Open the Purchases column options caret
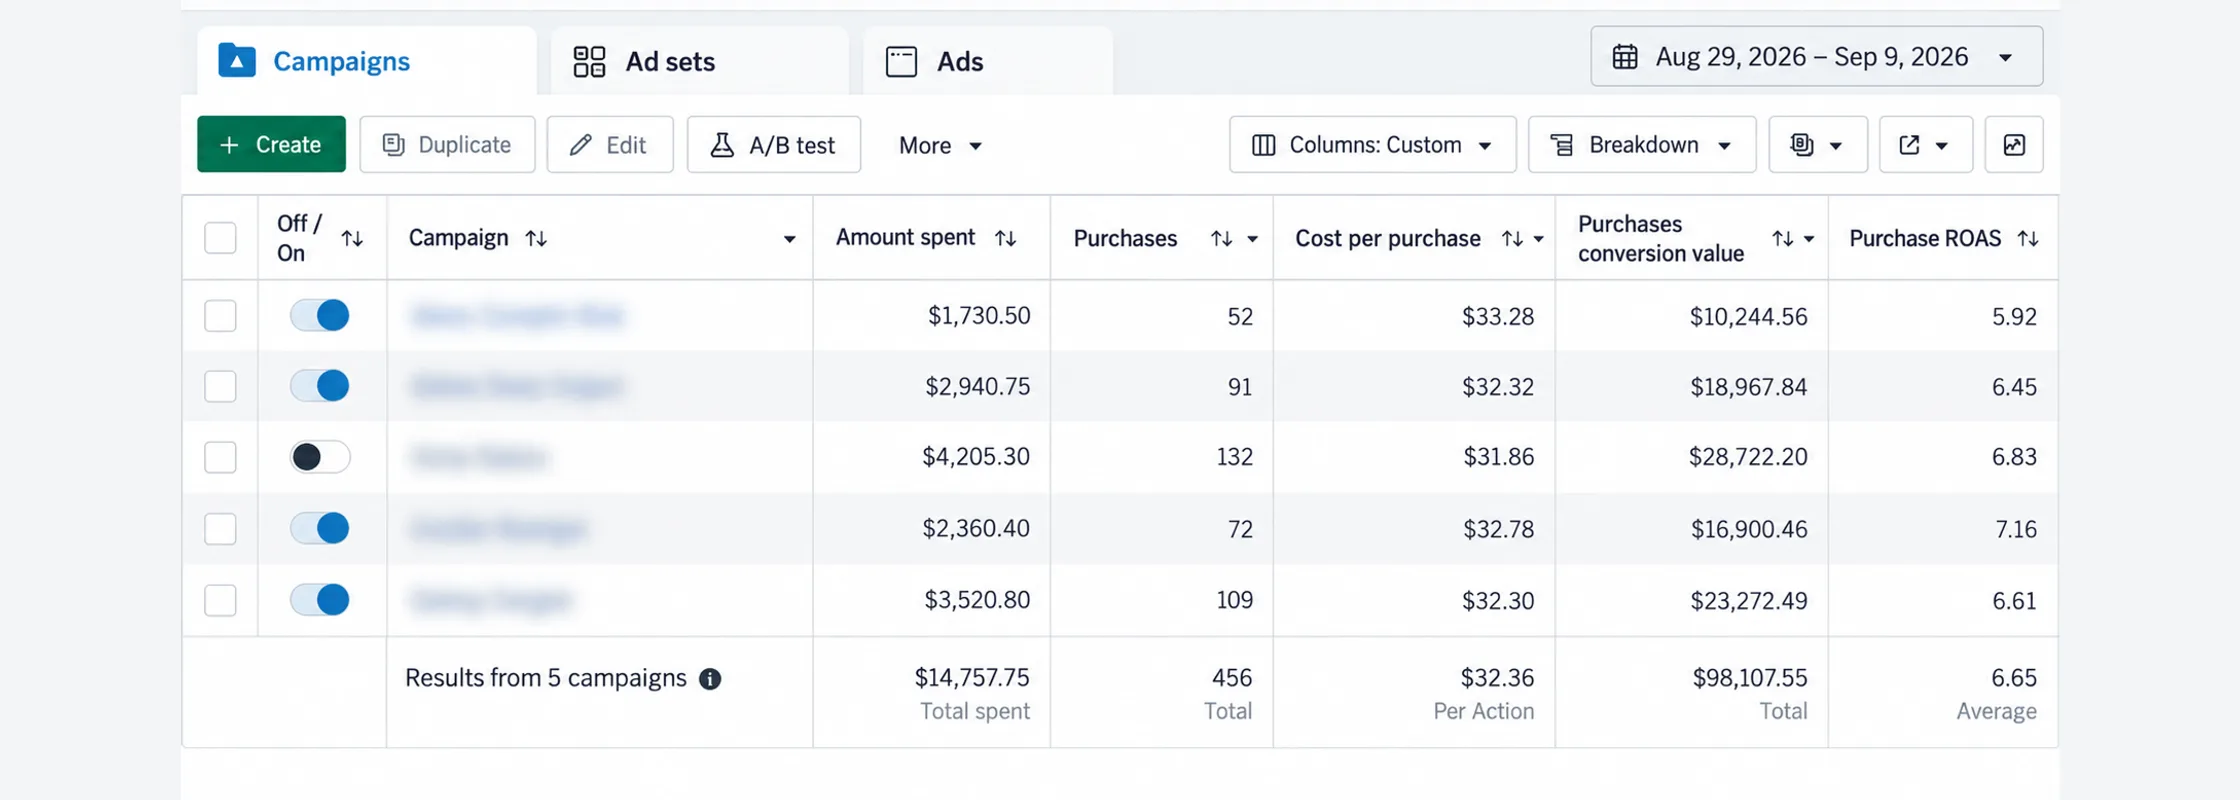The width and height of the screenshot is (2240, 800). point(1252,239)
